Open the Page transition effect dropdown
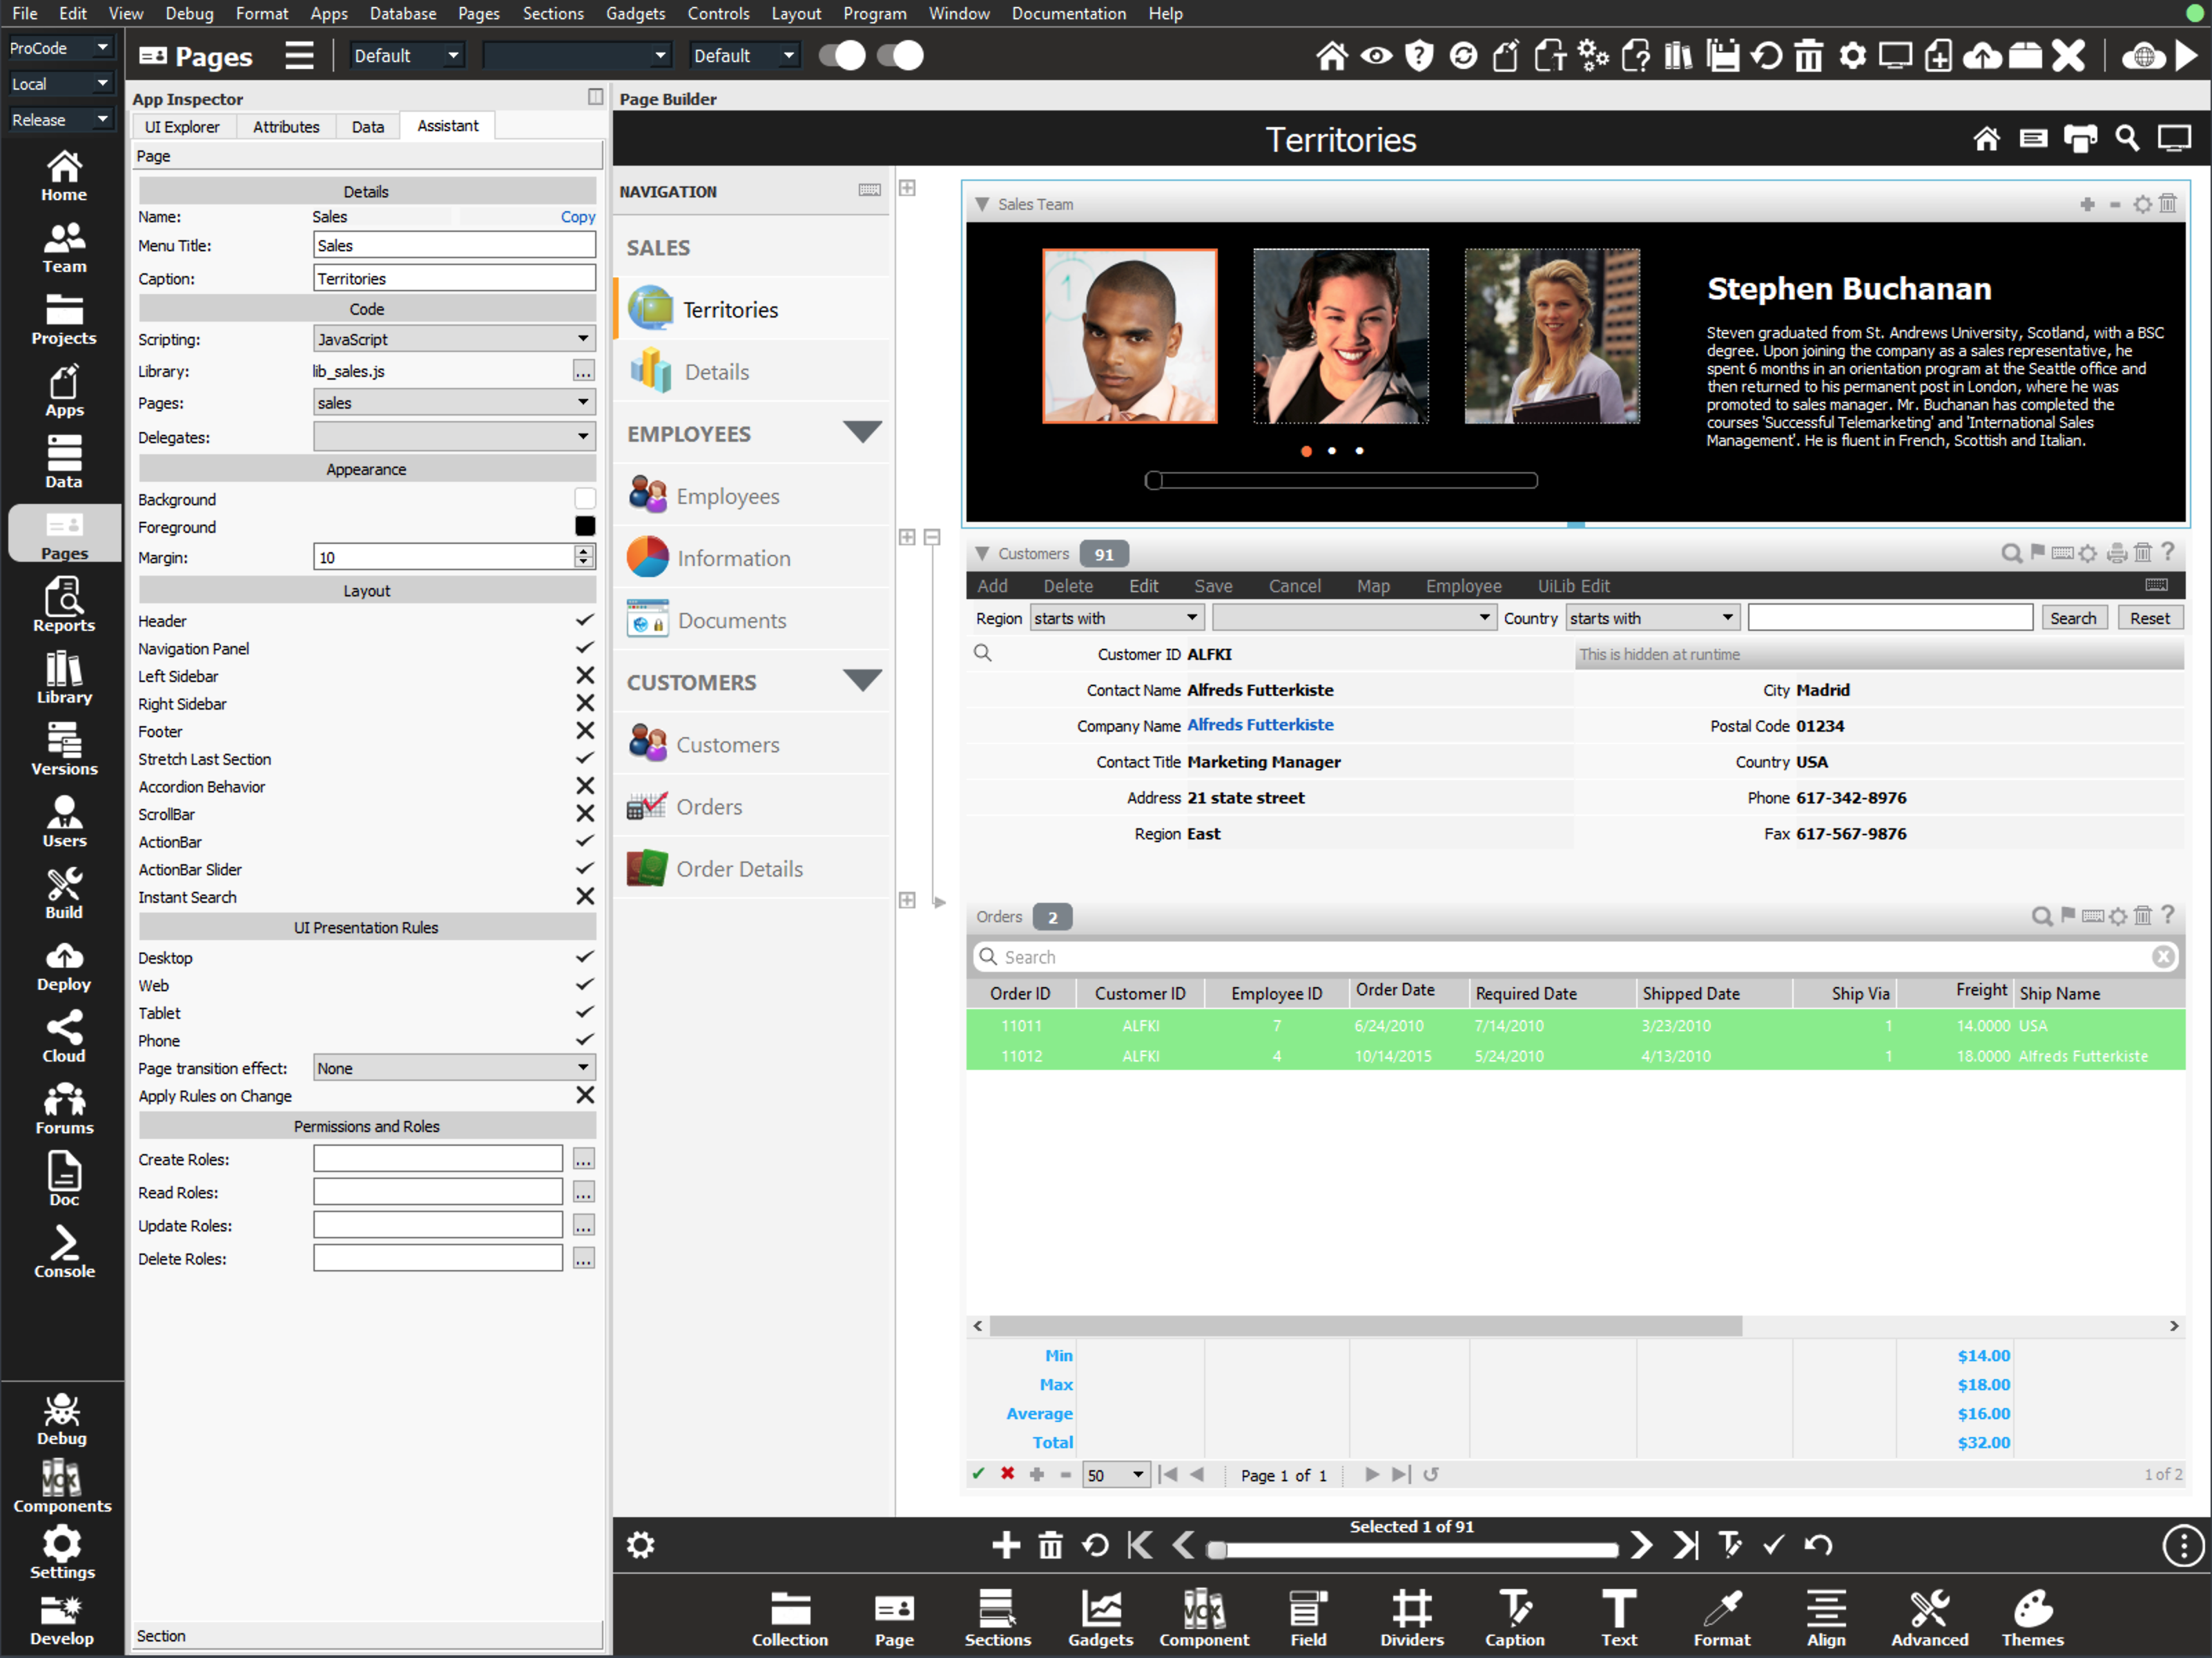The height and width of the screenshot is (1658, 2212). tap(454, 1068)
